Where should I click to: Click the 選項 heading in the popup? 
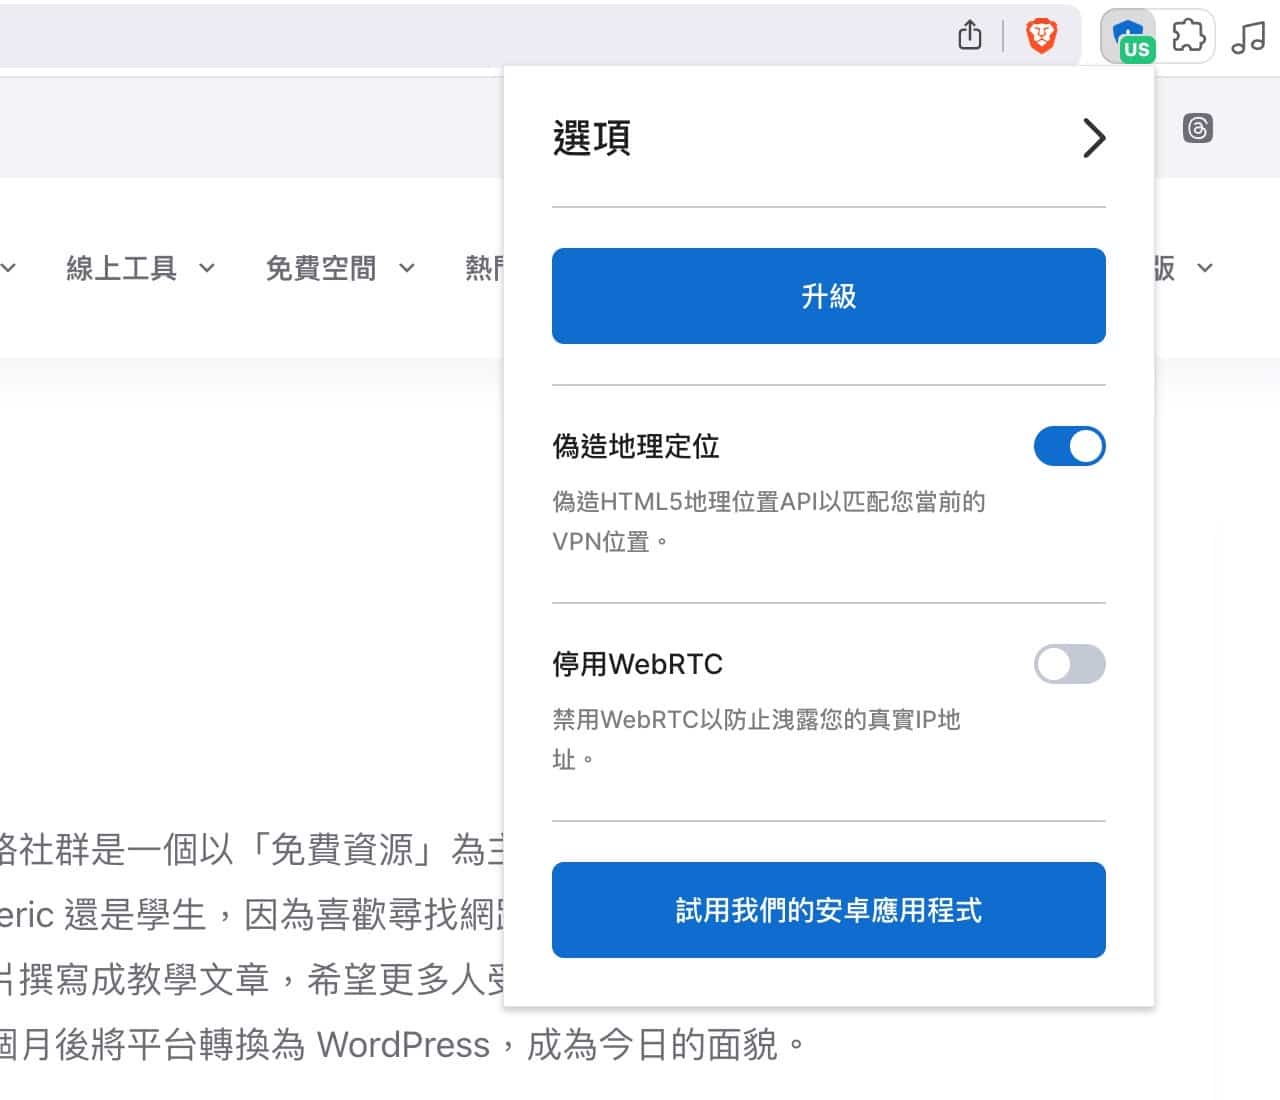592,138
